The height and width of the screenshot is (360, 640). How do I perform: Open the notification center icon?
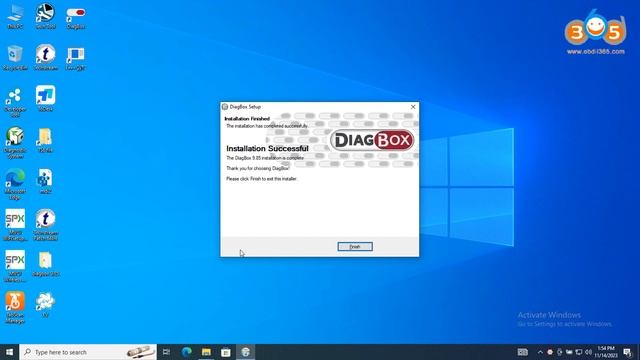(x=627, y=352)
